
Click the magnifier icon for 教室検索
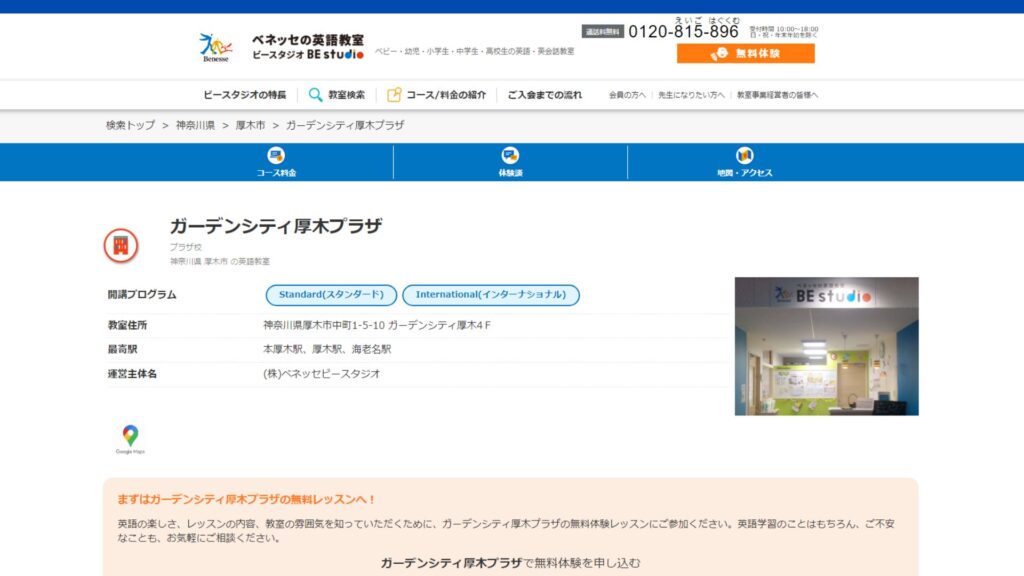315,95
